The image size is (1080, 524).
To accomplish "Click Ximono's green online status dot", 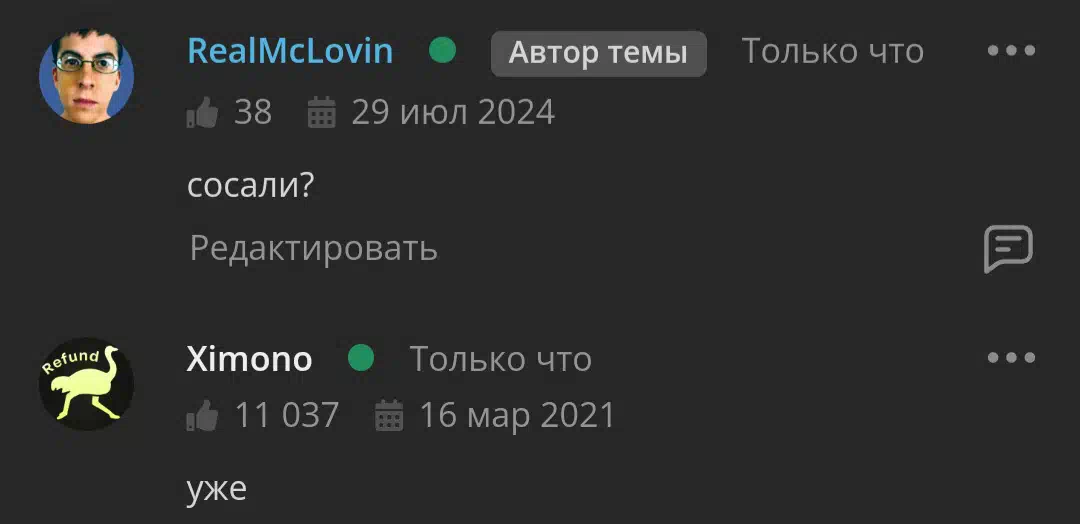I will coord(361,358).
